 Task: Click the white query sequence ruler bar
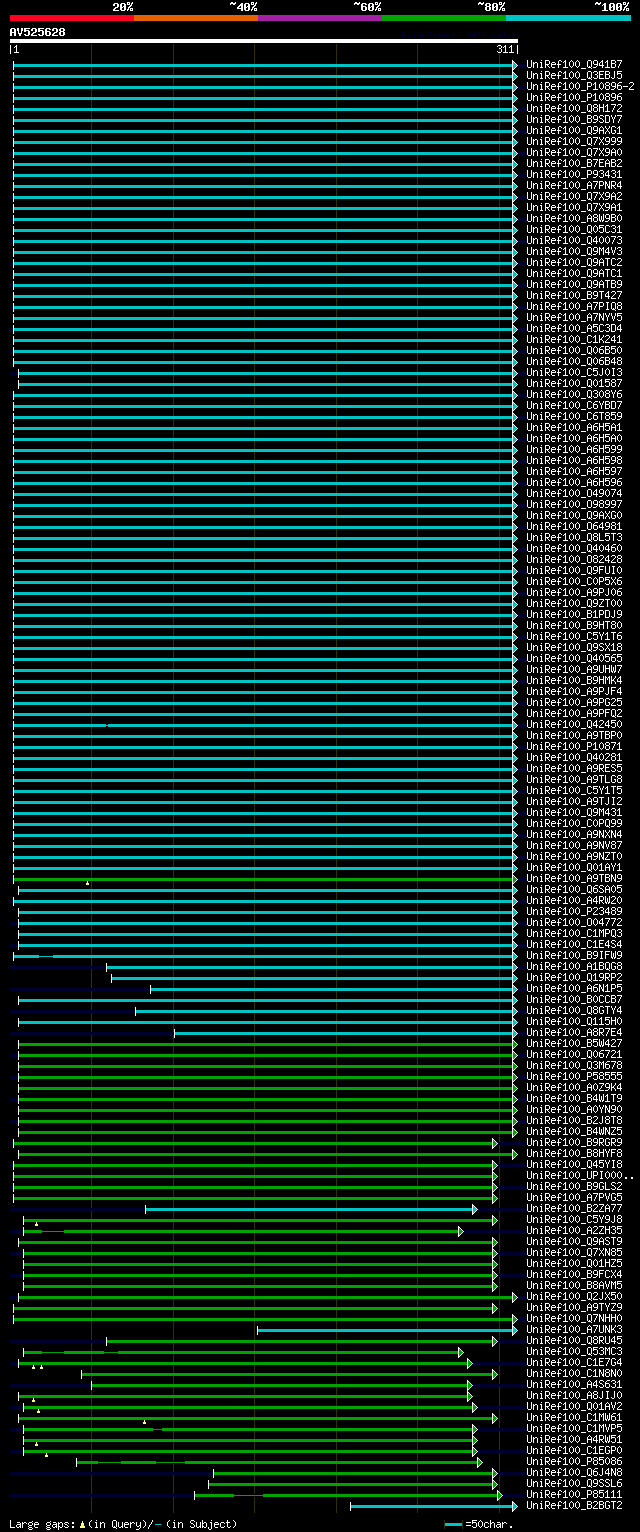click(264, 41)
